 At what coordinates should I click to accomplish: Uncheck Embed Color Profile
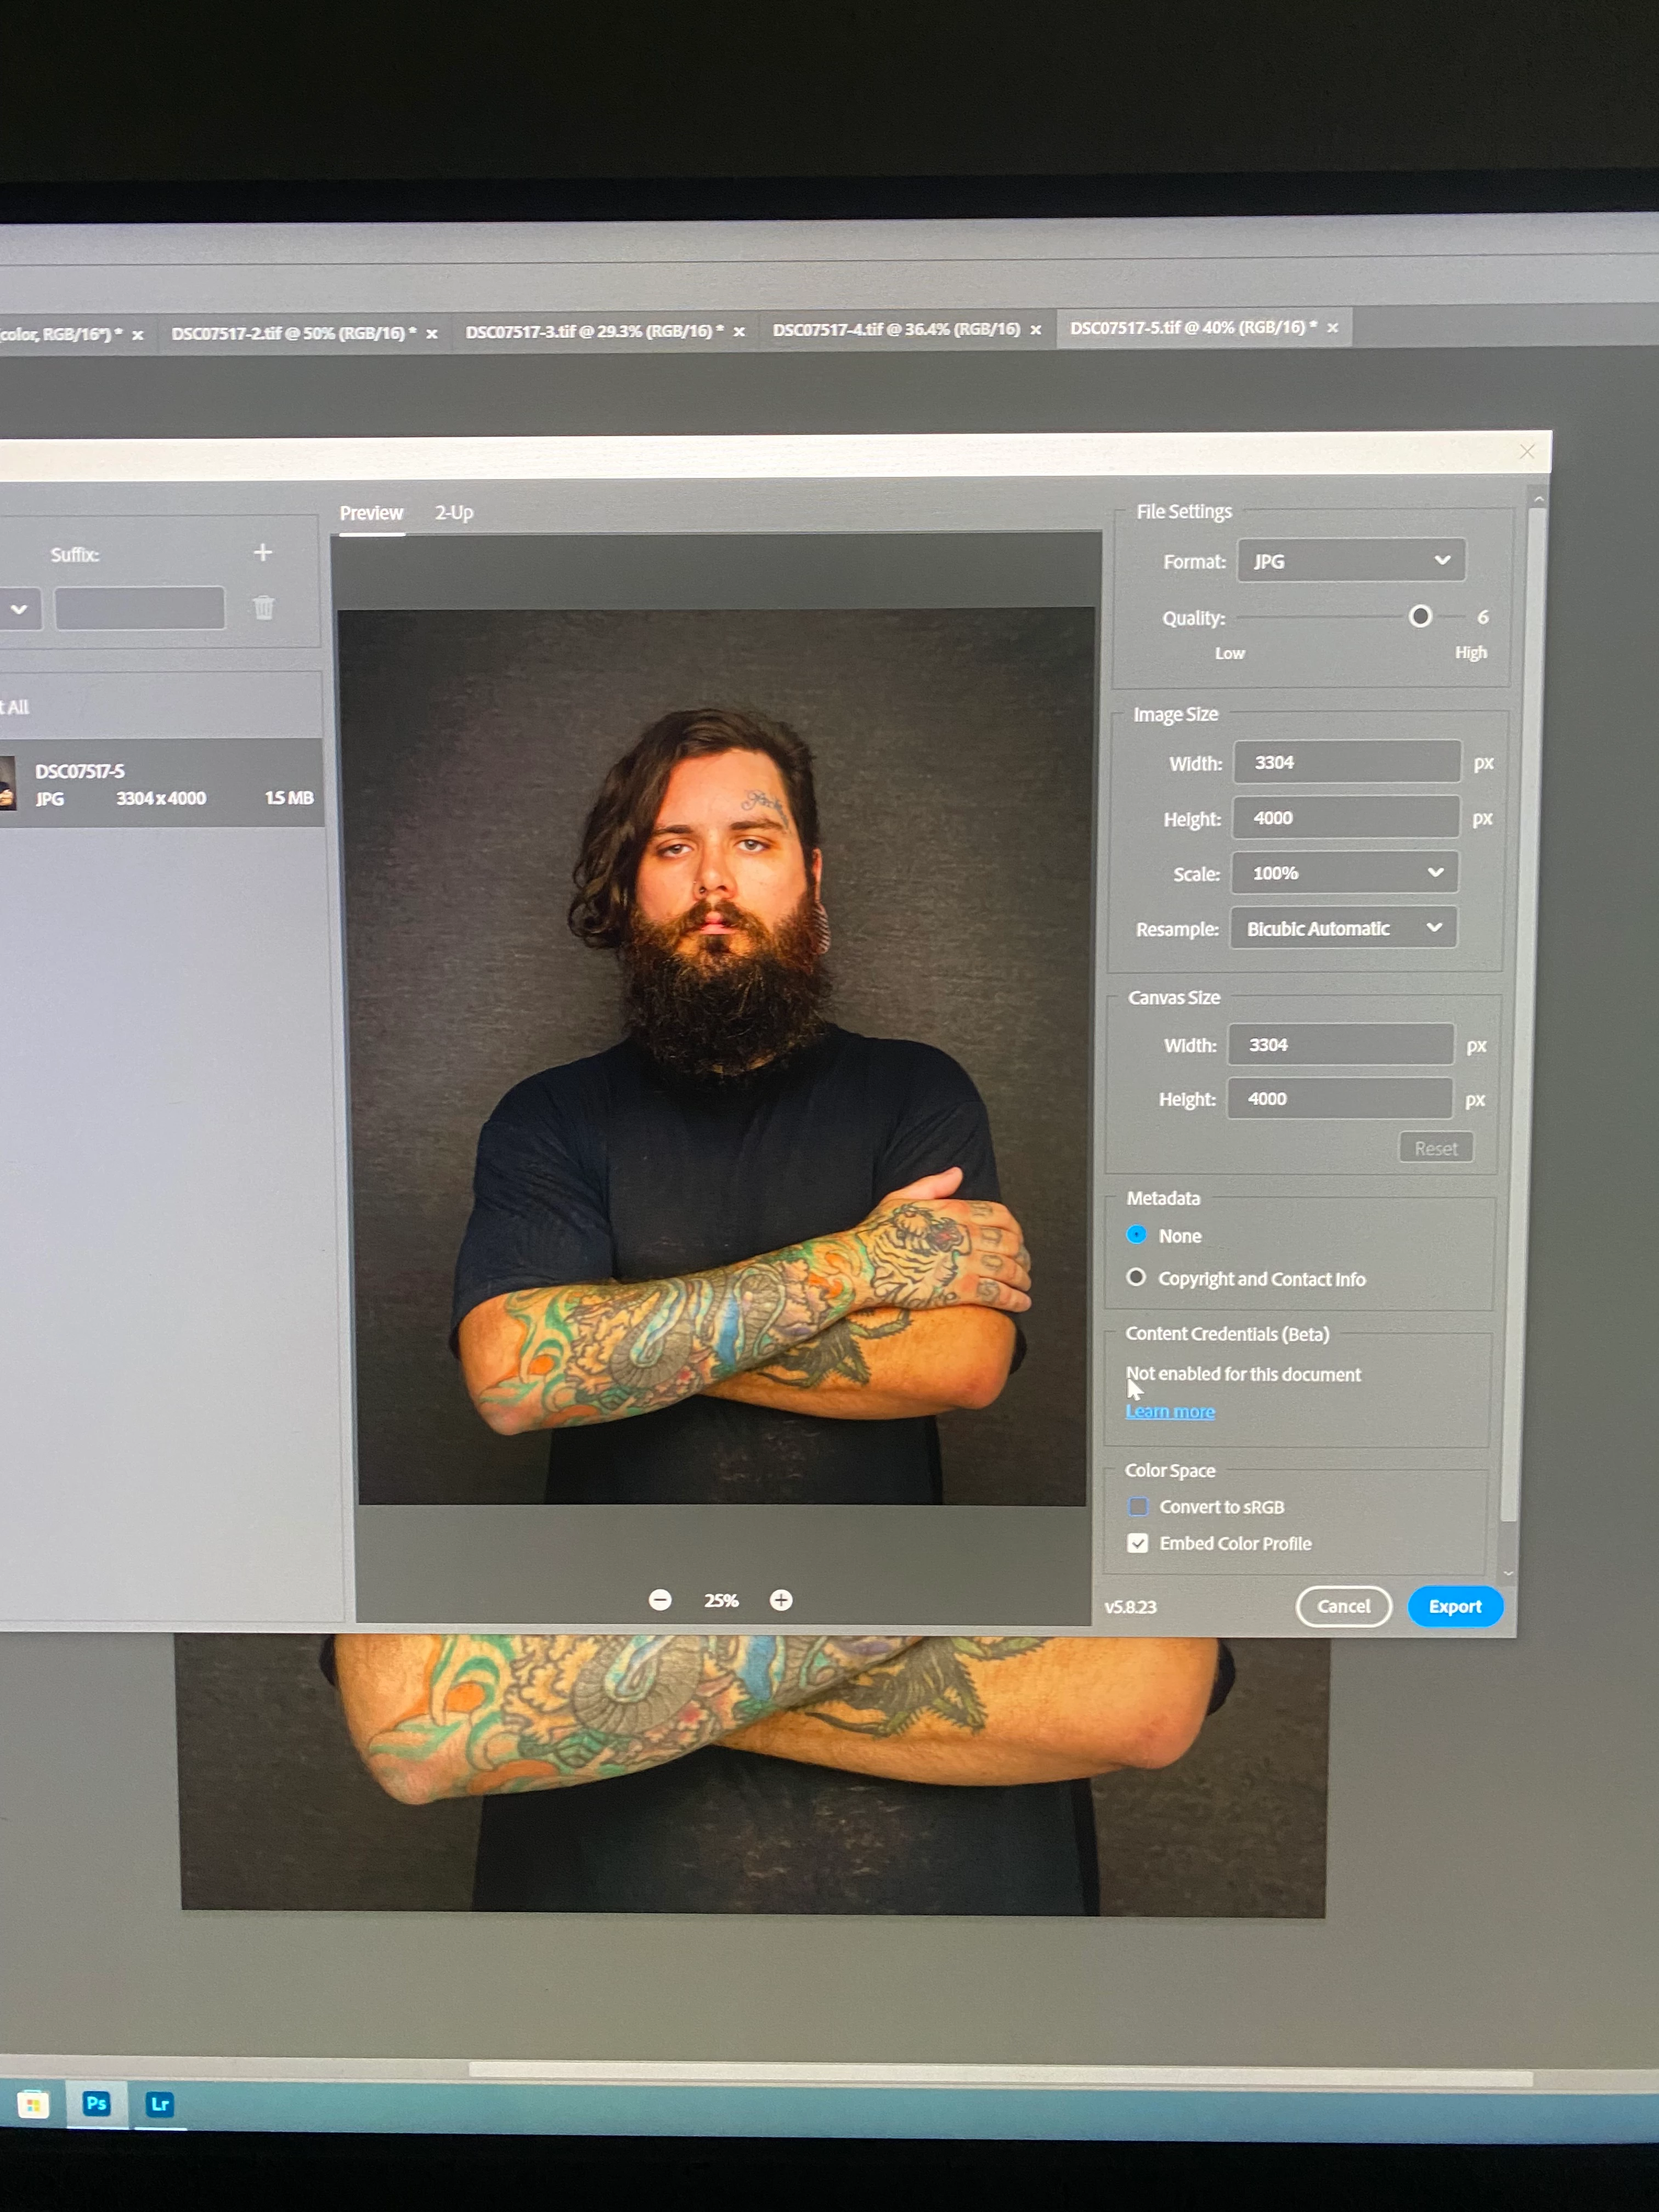point(1138,1543)
